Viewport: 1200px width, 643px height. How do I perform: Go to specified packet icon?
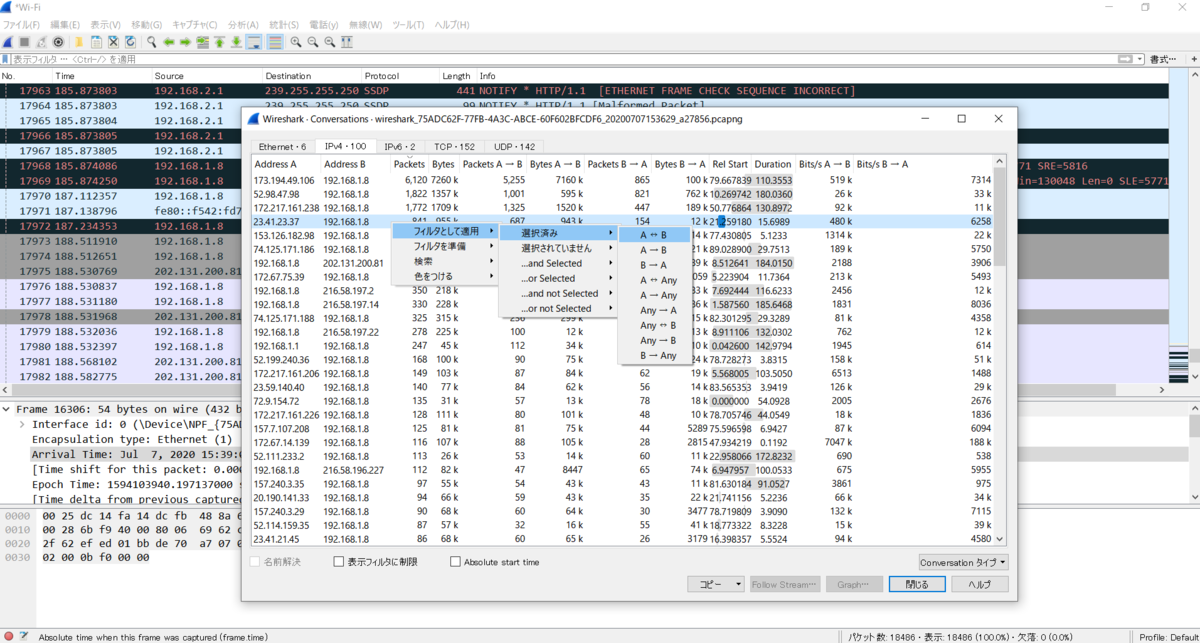pos(203,42)
